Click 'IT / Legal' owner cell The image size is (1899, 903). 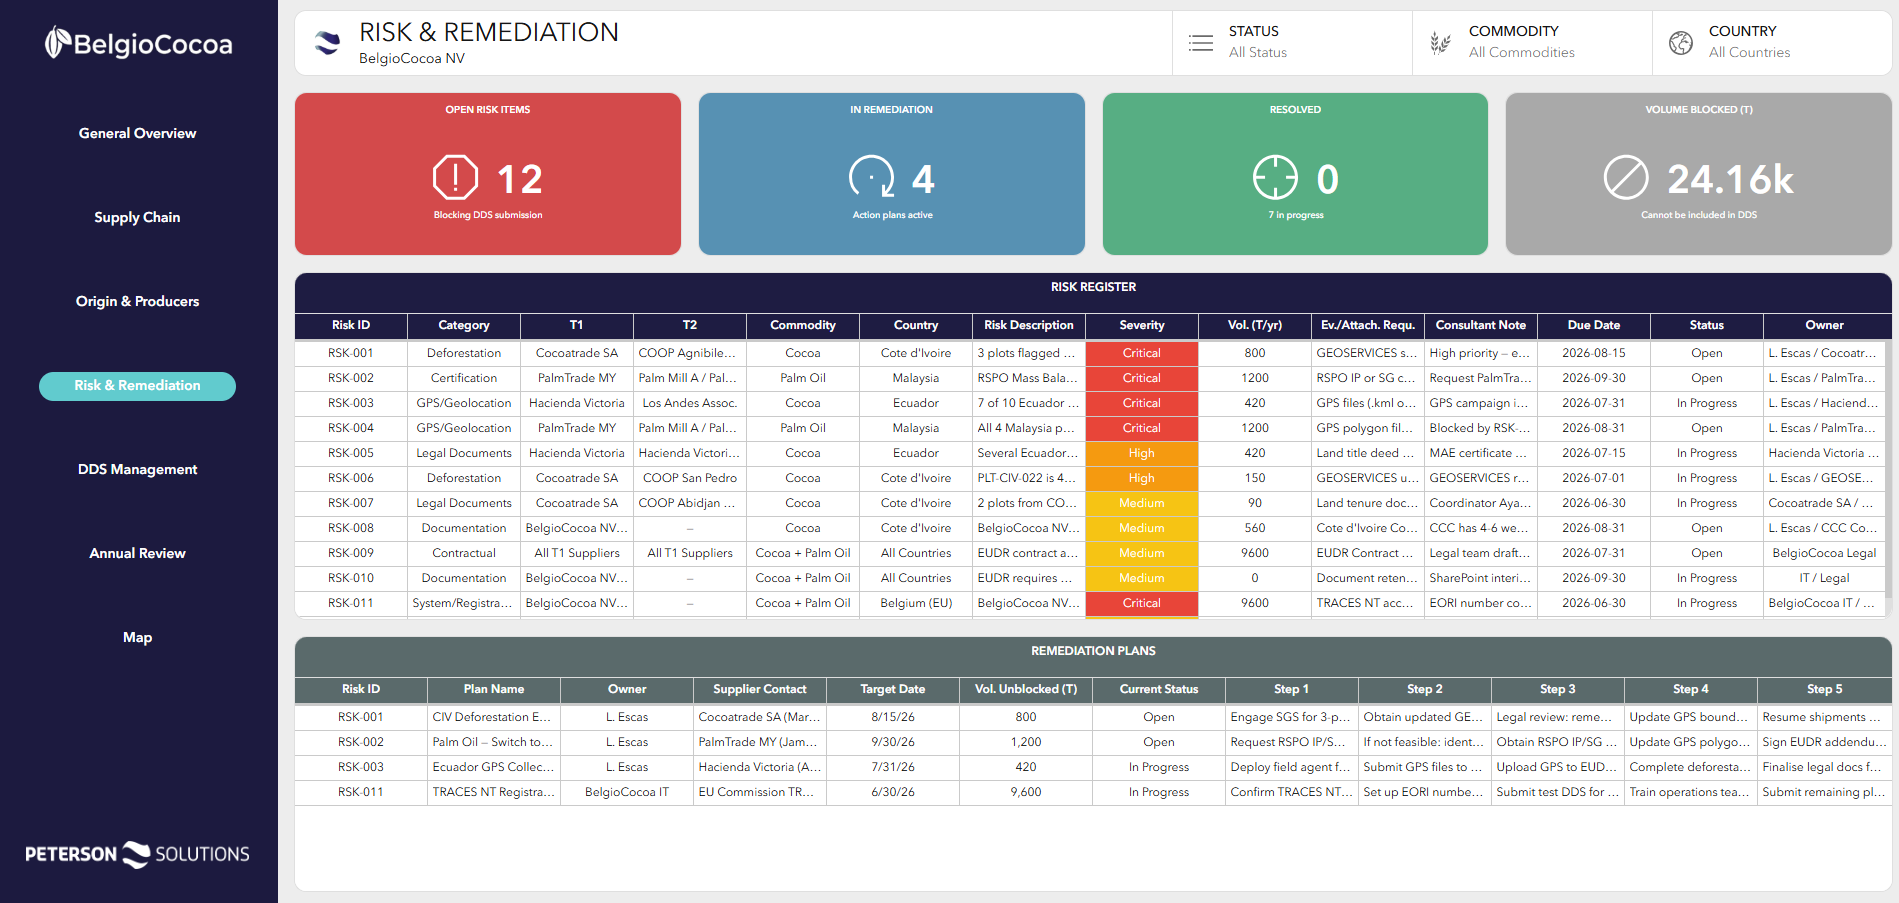(x=1825, y=578)
